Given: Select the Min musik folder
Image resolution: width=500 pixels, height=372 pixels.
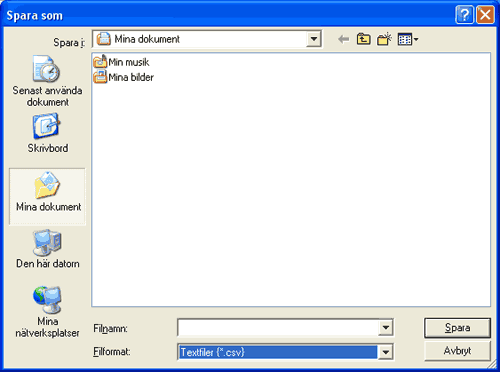Looking at the screenshot, I should click(x=121, y=62).
